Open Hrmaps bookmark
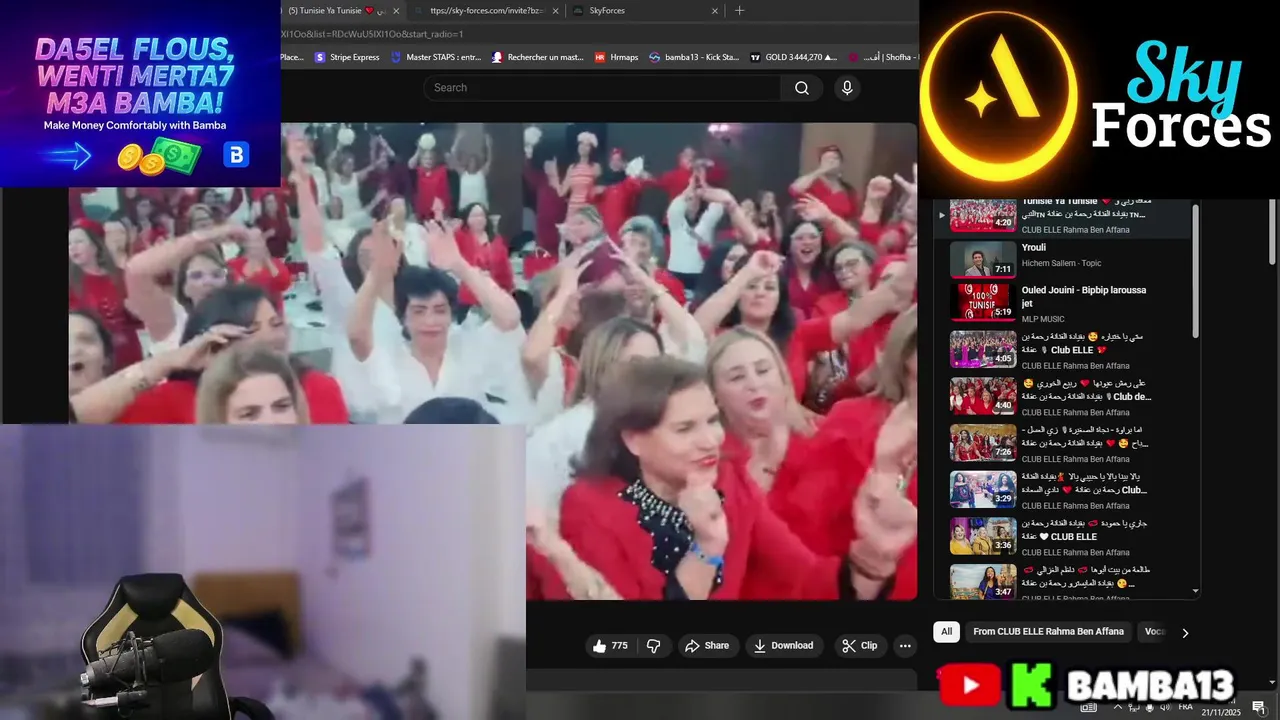1280x720 pixels. coord(617,57)
